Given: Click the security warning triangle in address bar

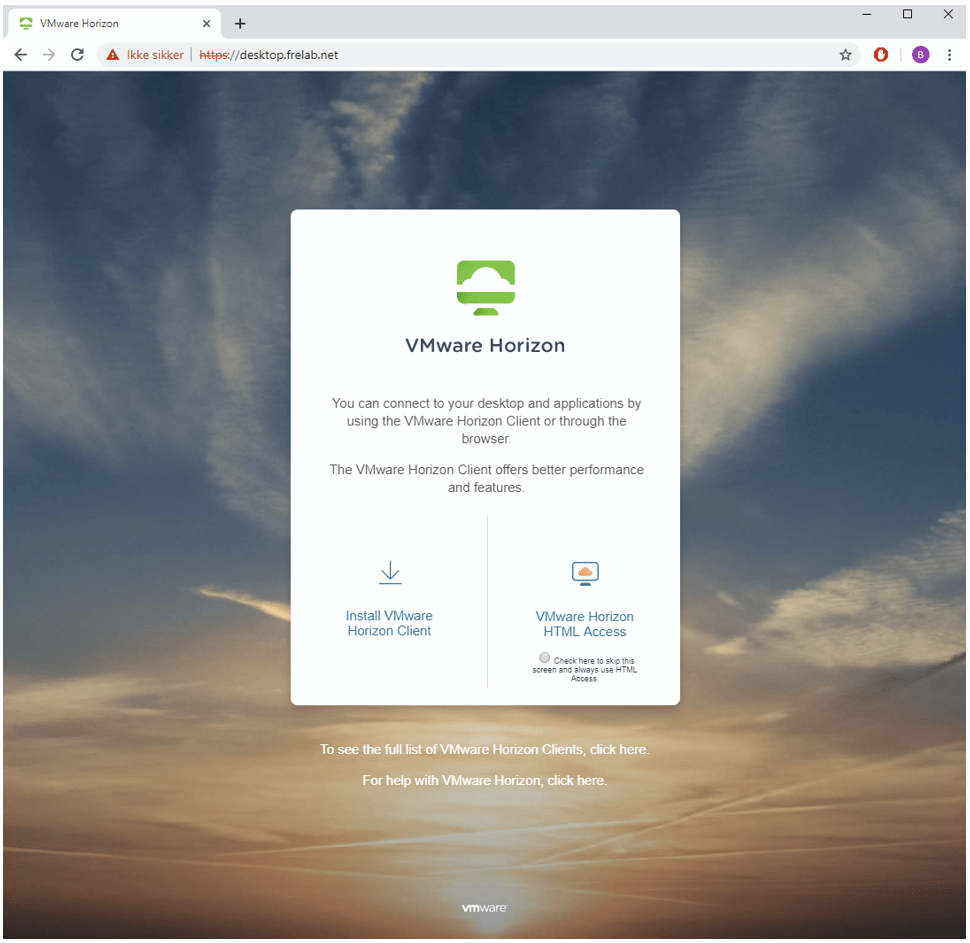Looking at the screenshot, I should coord(111,55).
